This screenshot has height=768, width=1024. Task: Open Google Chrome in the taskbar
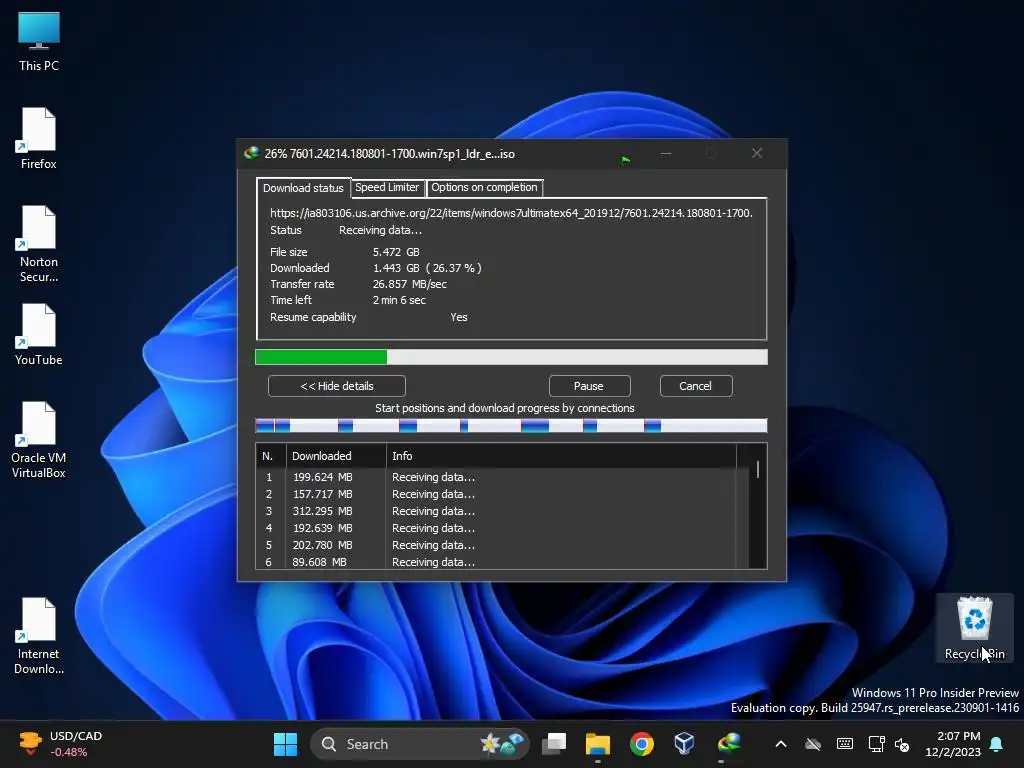641,744
